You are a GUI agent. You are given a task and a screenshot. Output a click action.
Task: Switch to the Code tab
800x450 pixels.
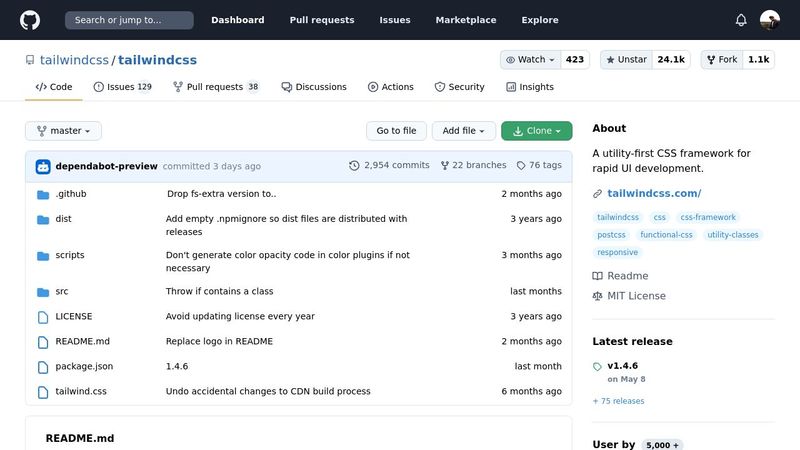pos(54,87)
